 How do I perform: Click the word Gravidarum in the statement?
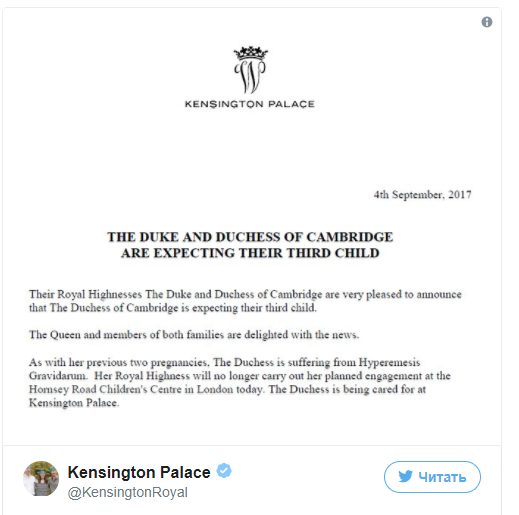coord(58,376)
